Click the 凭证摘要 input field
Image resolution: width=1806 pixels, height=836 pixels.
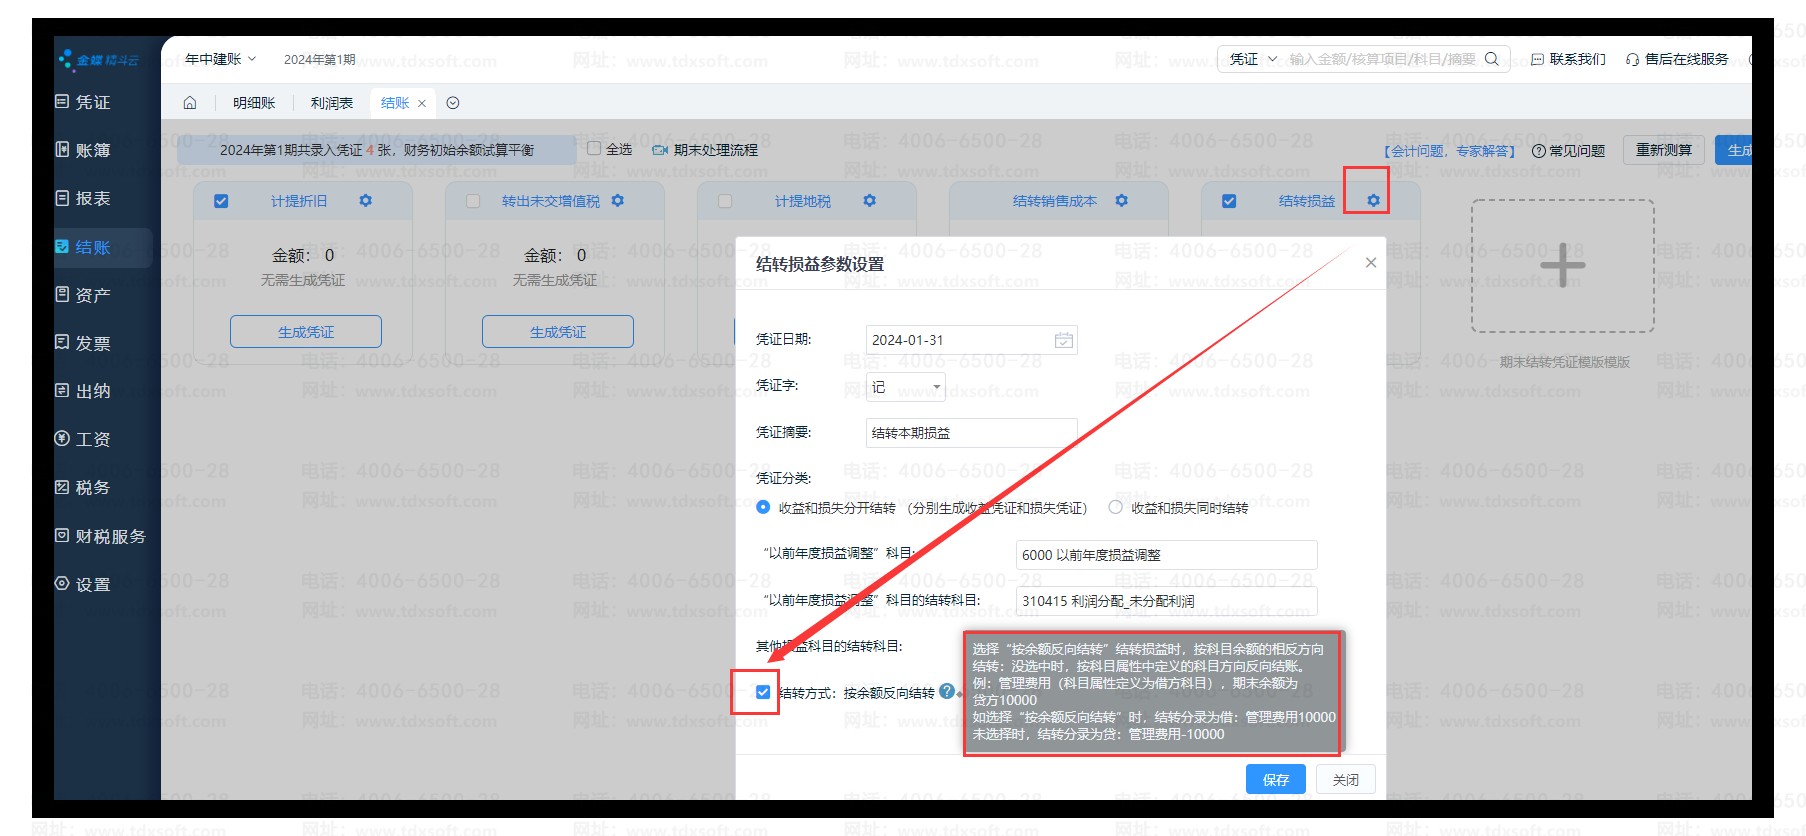click(970, 433)
